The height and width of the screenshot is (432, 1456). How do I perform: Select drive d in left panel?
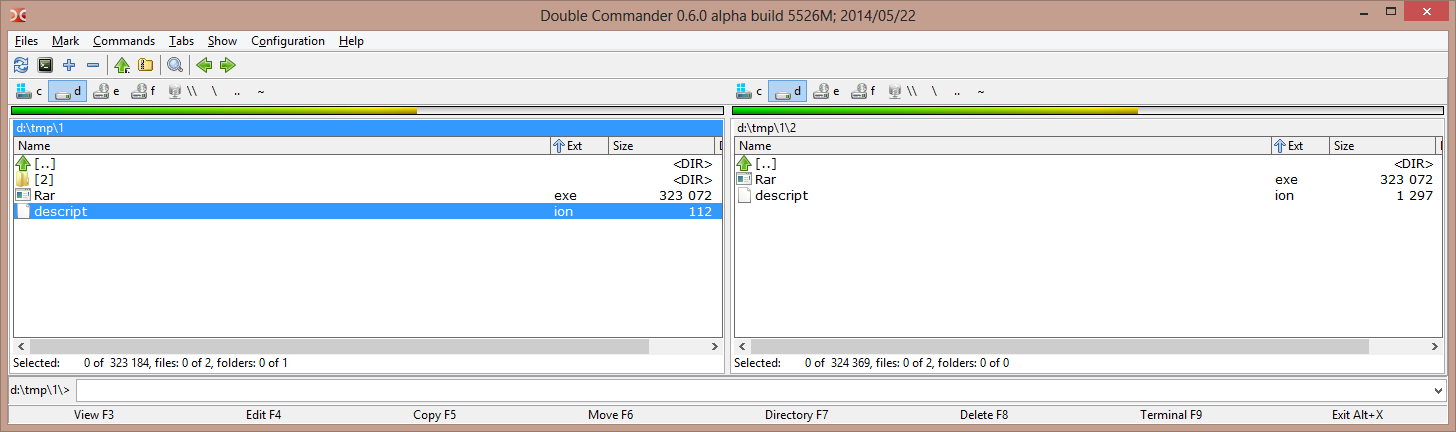point(67,91)
